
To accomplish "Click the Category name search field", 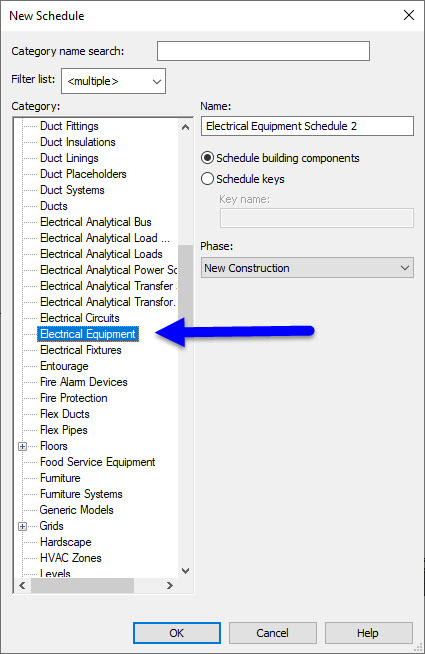I will pos(263,51).
